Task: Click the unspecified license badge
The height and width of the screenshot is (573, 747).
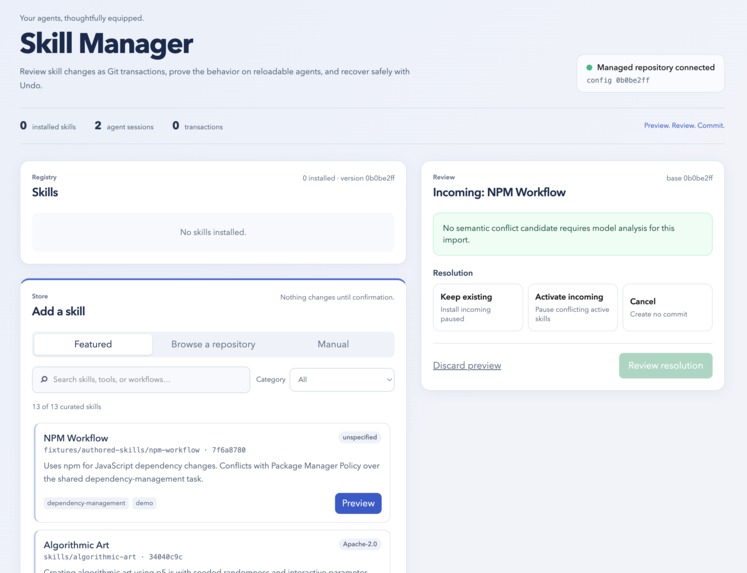Action: point(360,437)
